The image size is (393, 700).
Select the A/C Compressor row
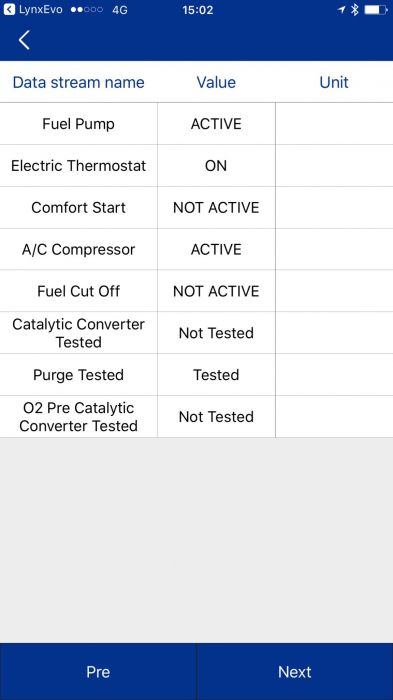point(196,249)
